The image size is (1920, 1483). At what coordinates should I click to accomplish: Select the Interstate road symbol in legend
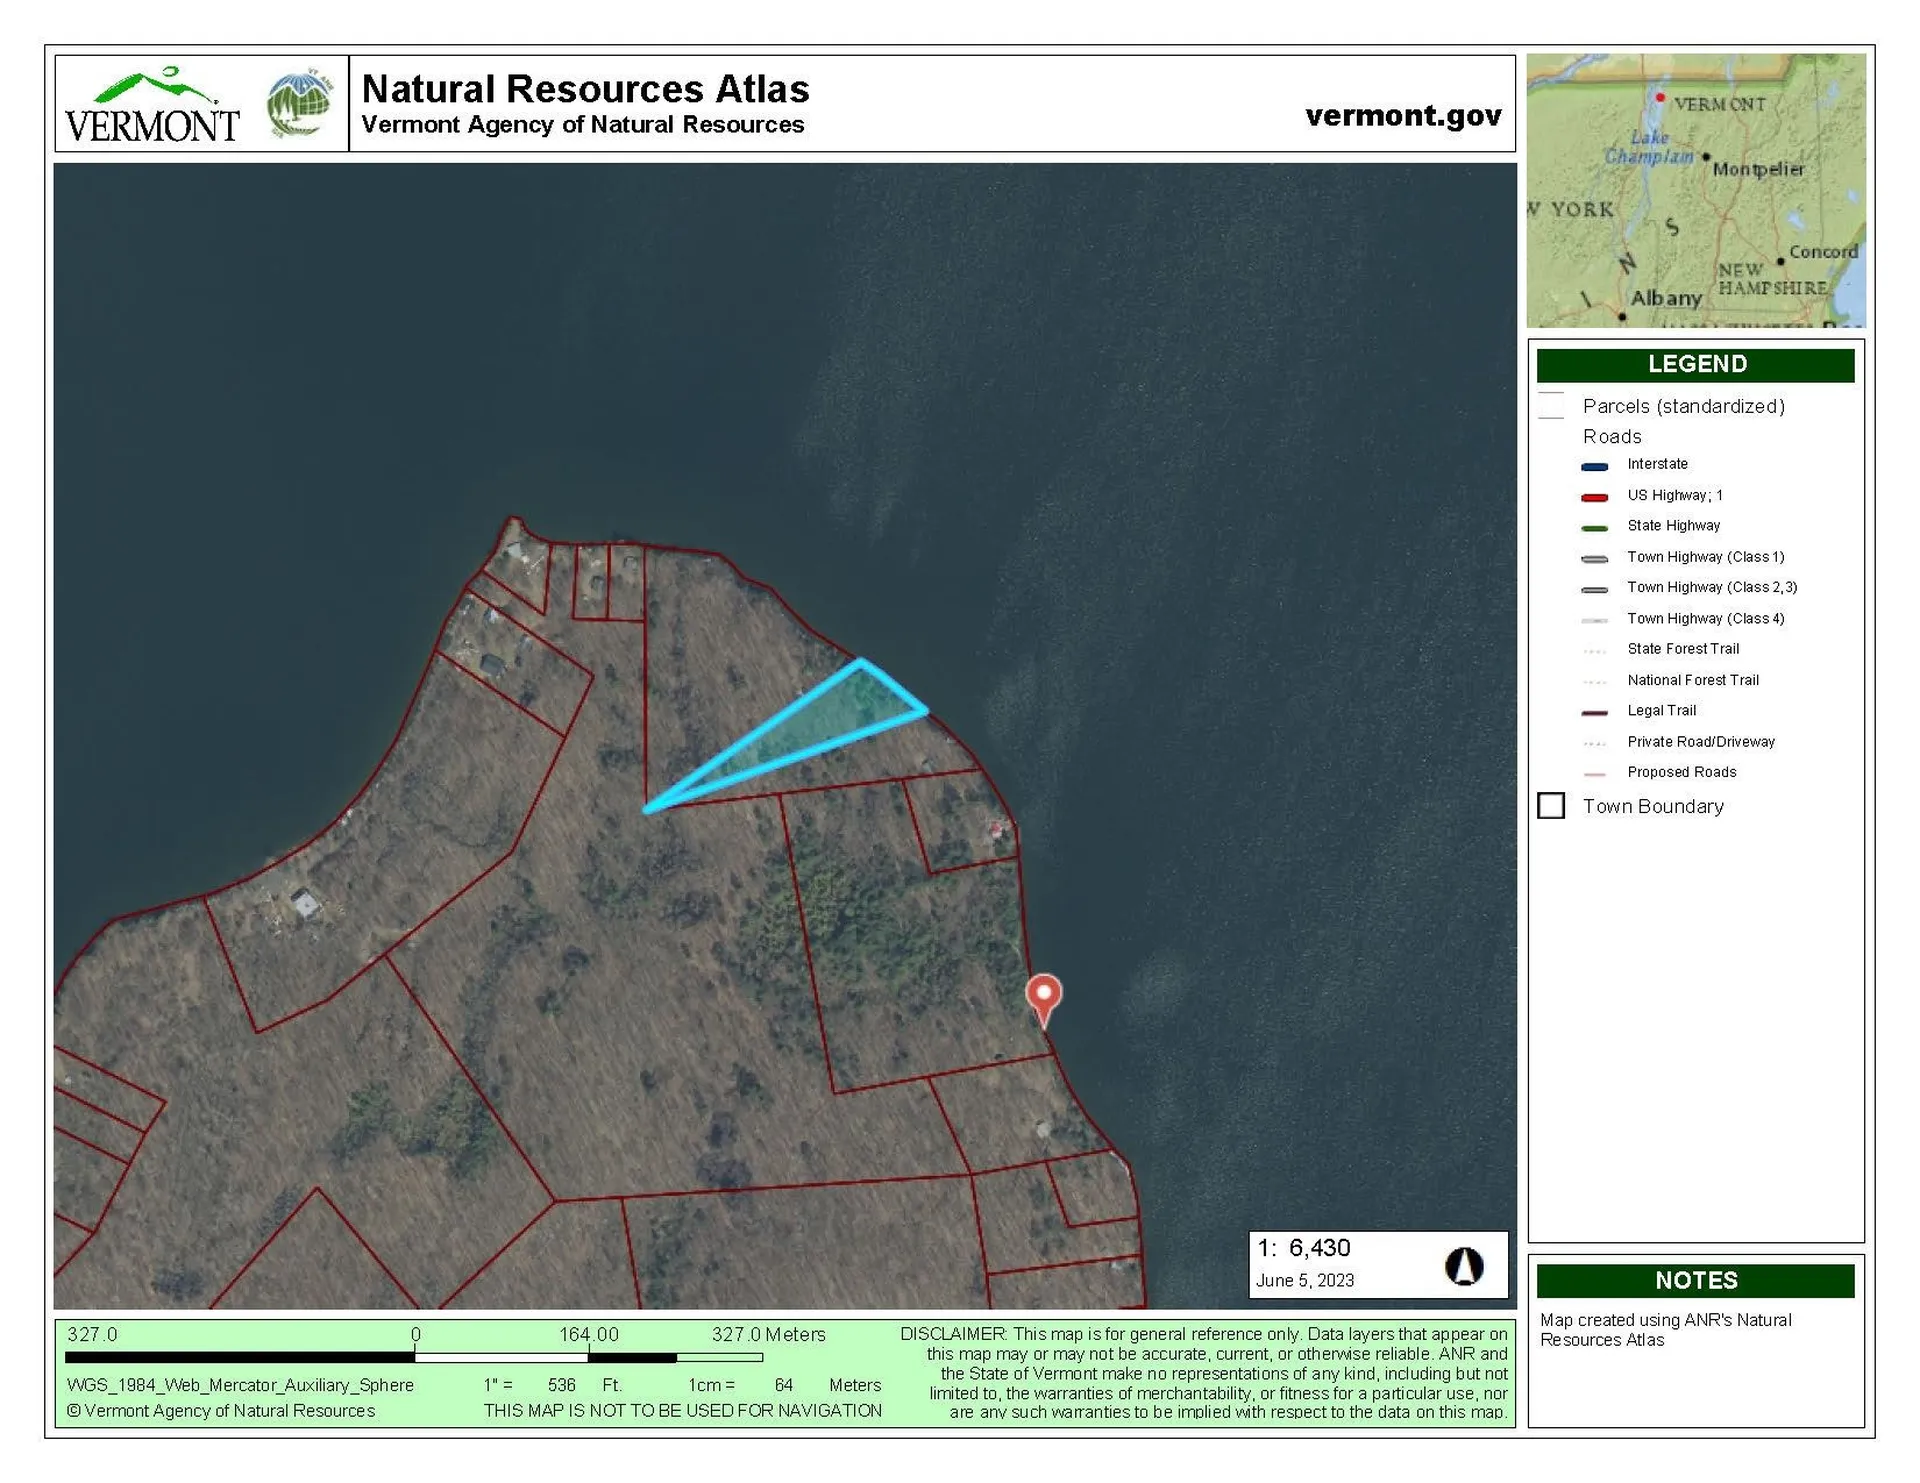(x=1597, y=465)
